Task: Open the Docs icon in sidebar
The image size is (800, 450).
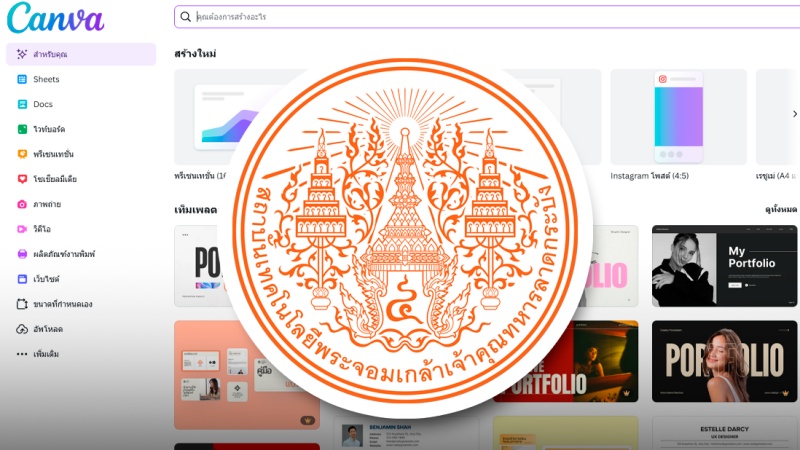Action: 22,104
